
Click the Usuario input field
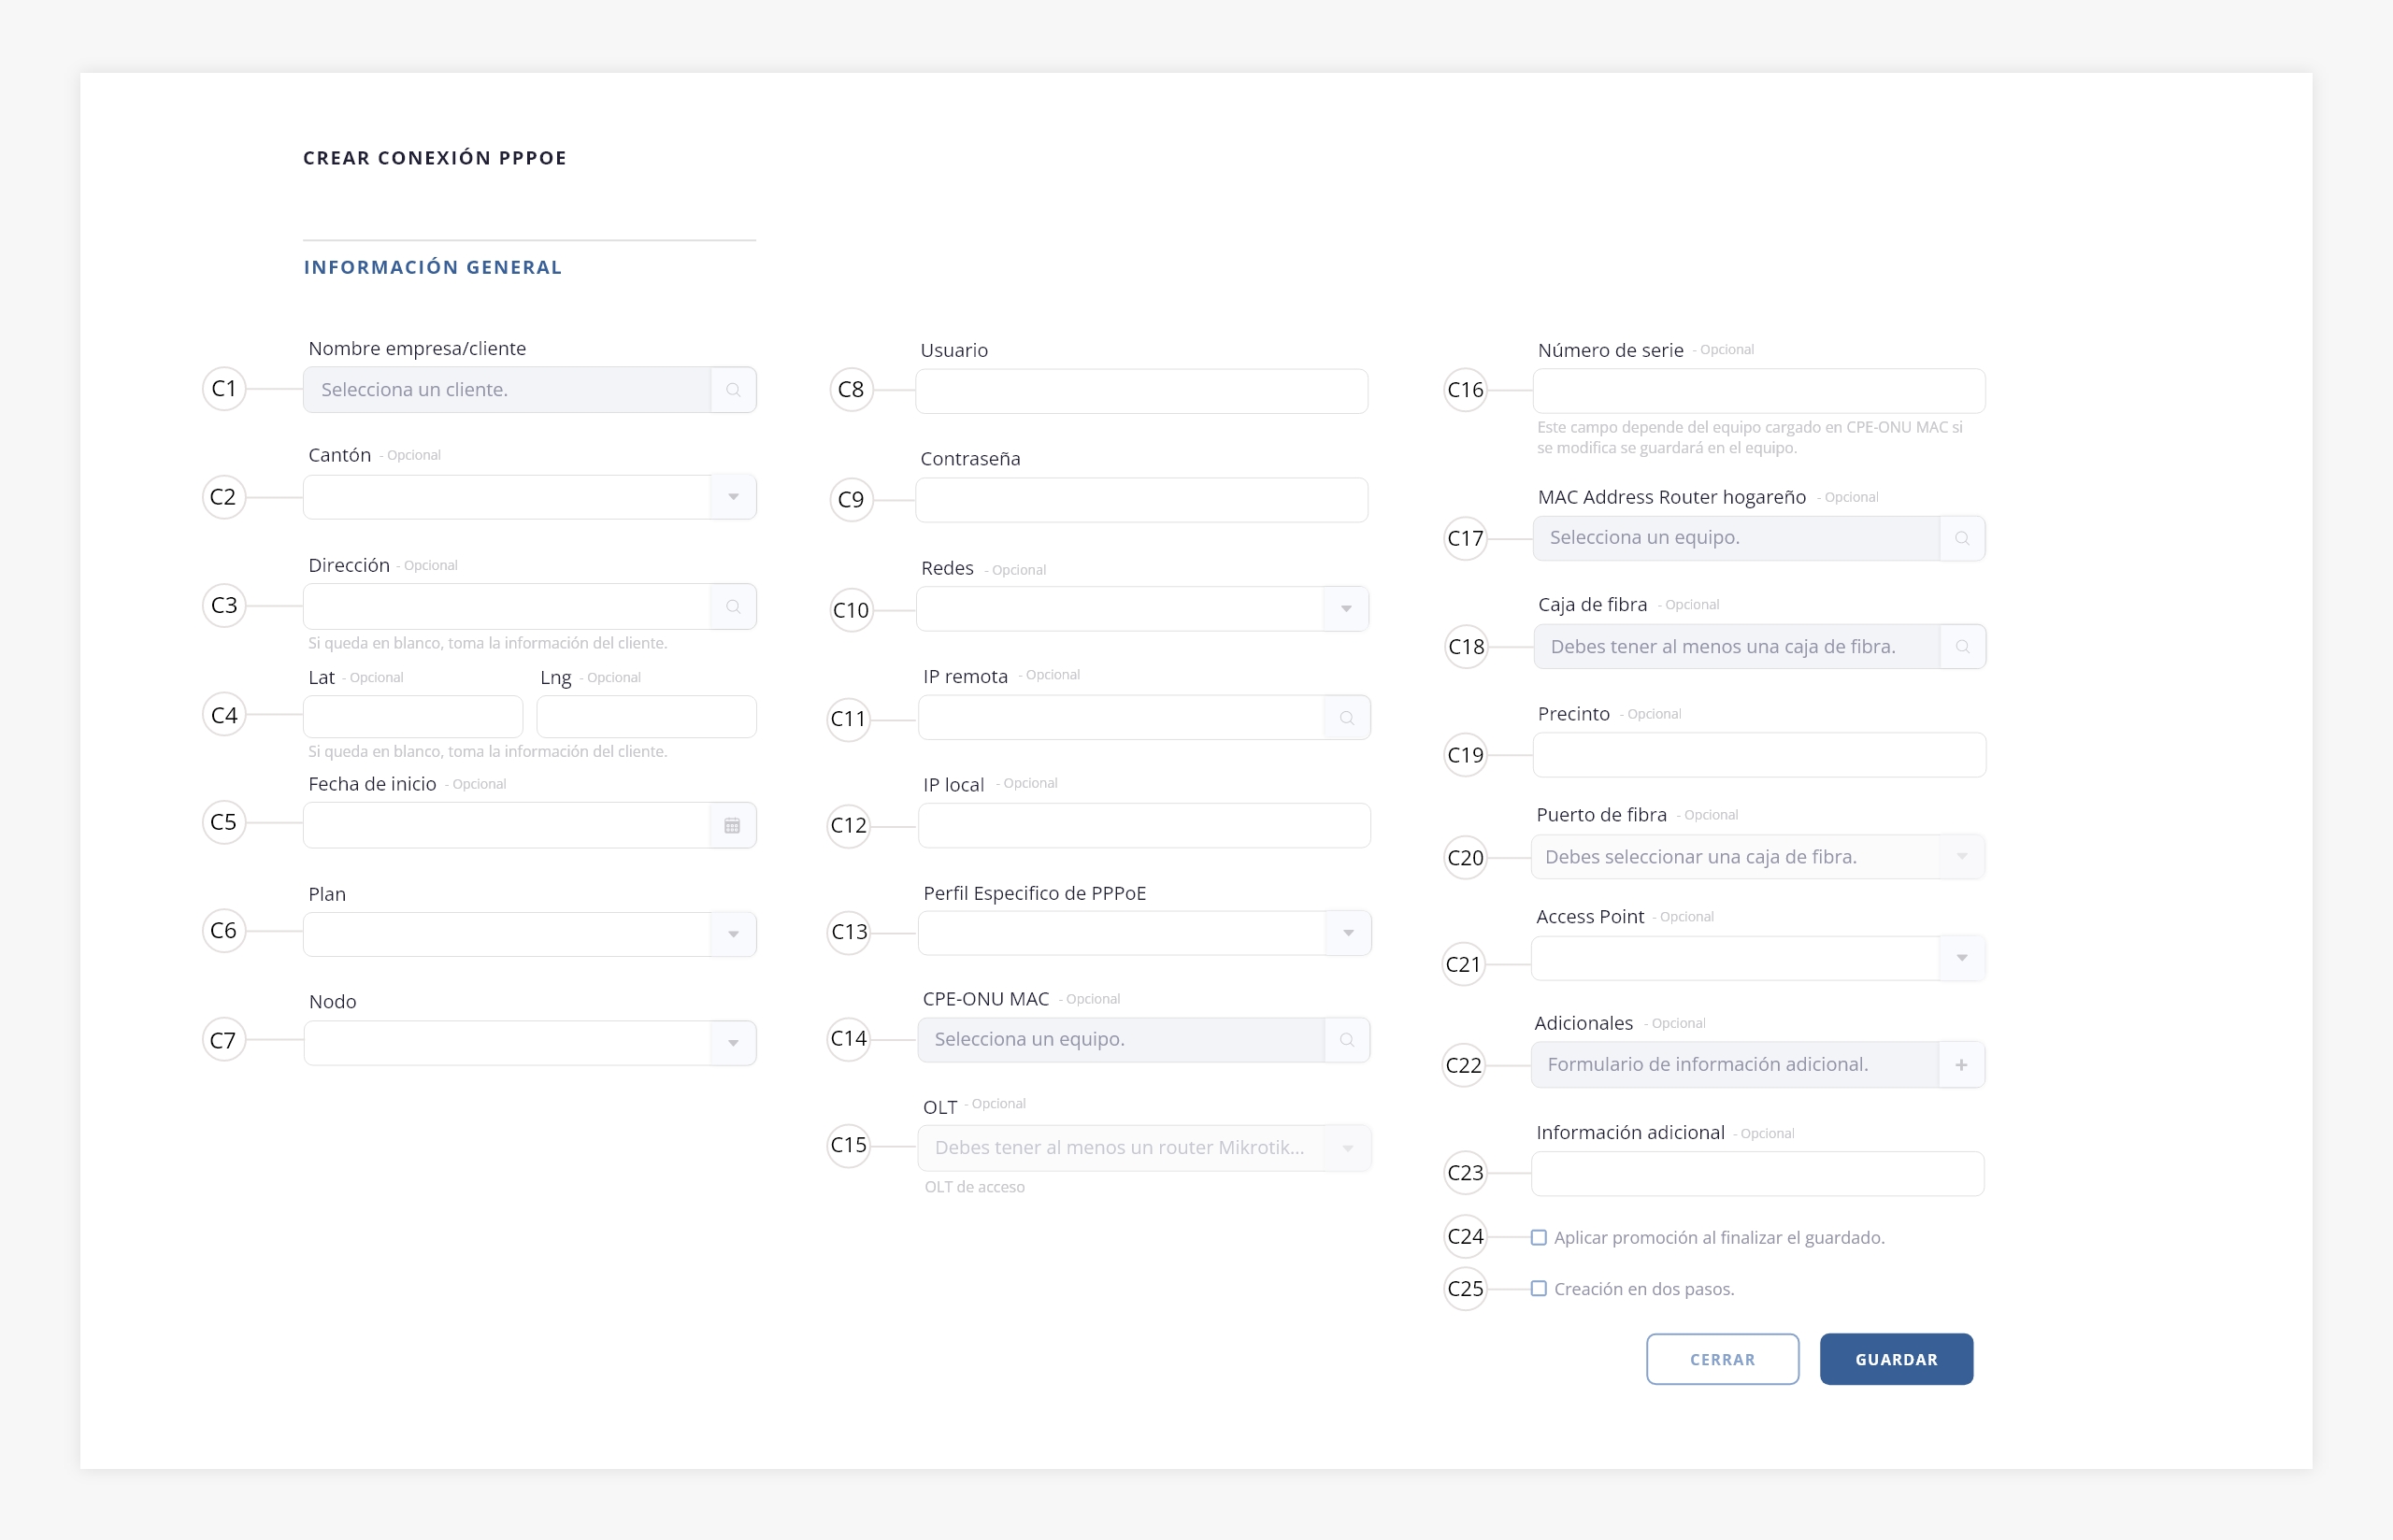pyautogui.click(x=1142, y=391)
